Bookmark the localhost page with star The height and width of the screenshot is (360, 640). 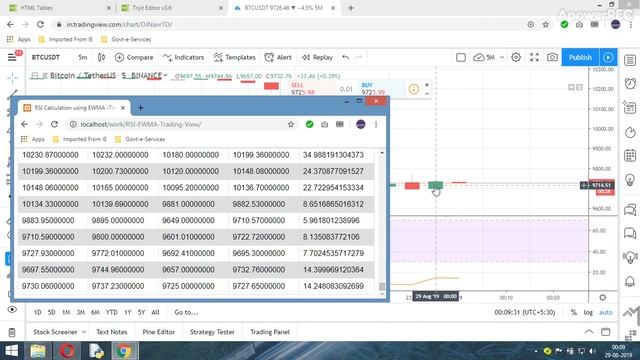click(x=291, y=124)
